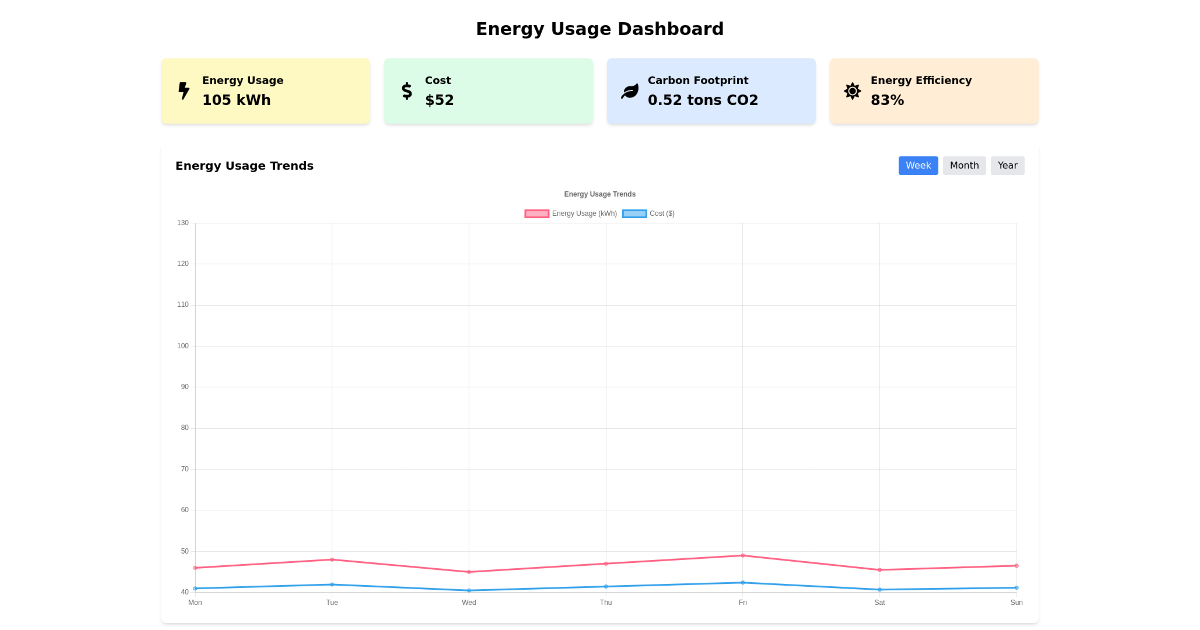Click the Sunday energy usage data point

tap(1015, 564)
